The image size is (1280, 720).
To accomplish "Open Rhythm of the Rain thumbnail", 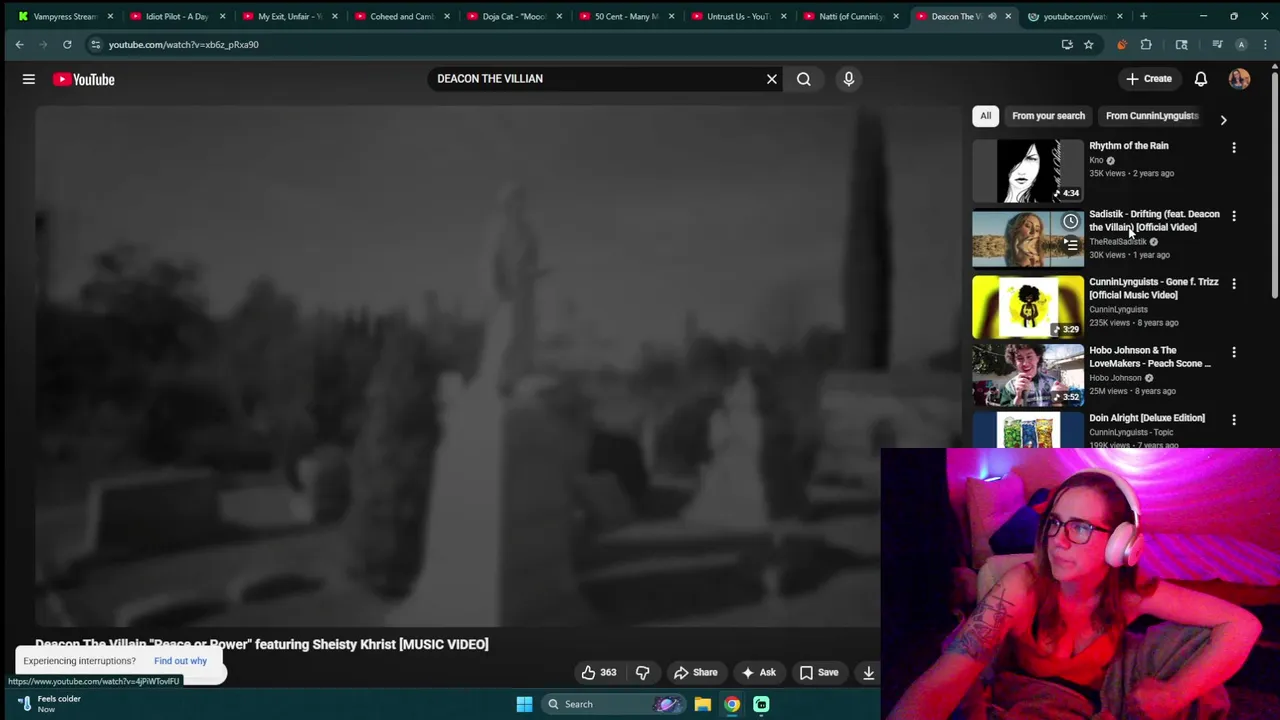I will (x=1028, y=171).
